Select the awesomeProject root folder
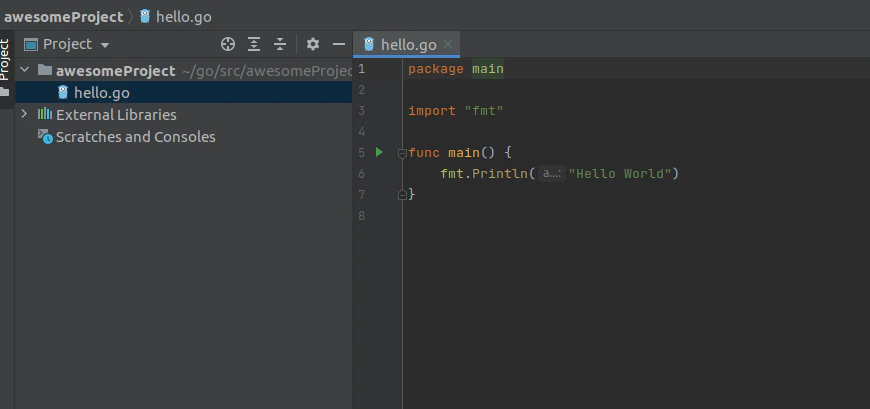This screenshot has width=870, height=409. [115, 71]
